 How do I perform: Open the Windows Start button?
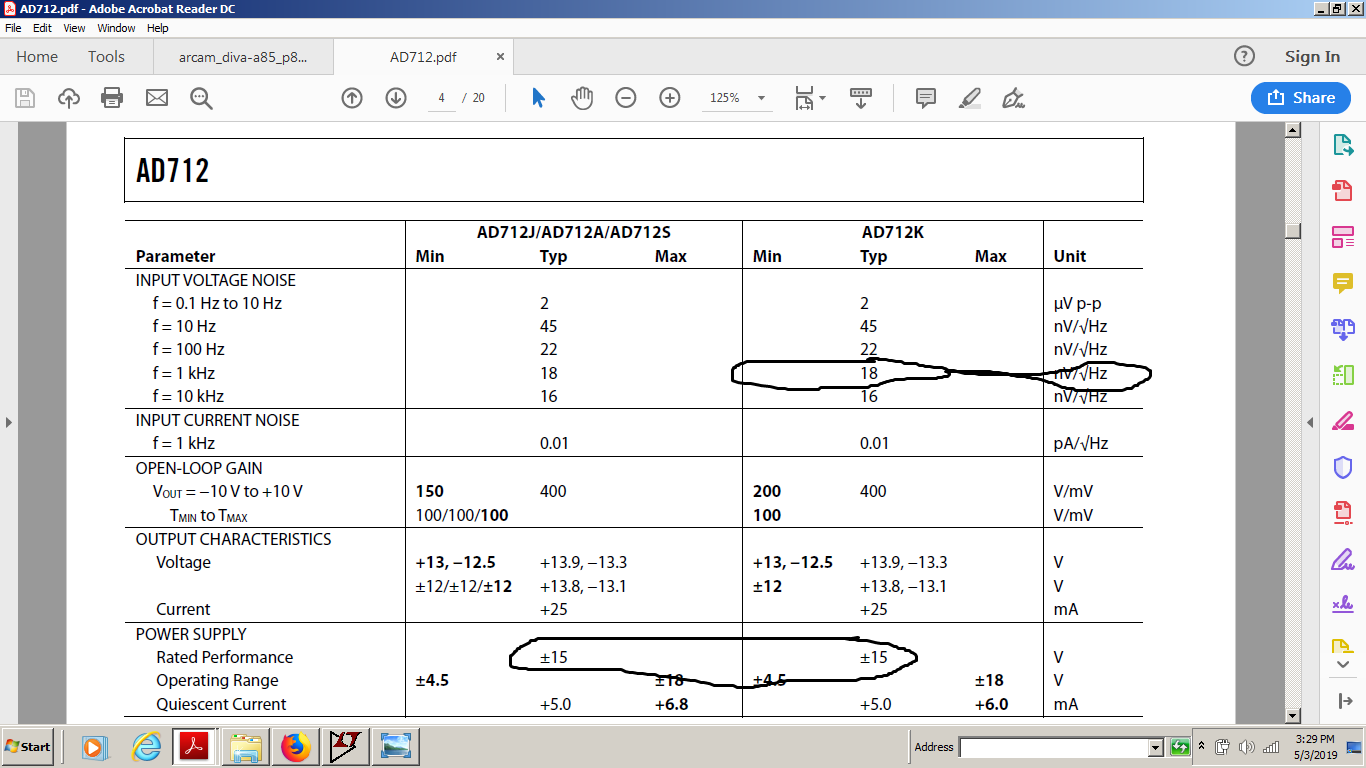[28, 747]
